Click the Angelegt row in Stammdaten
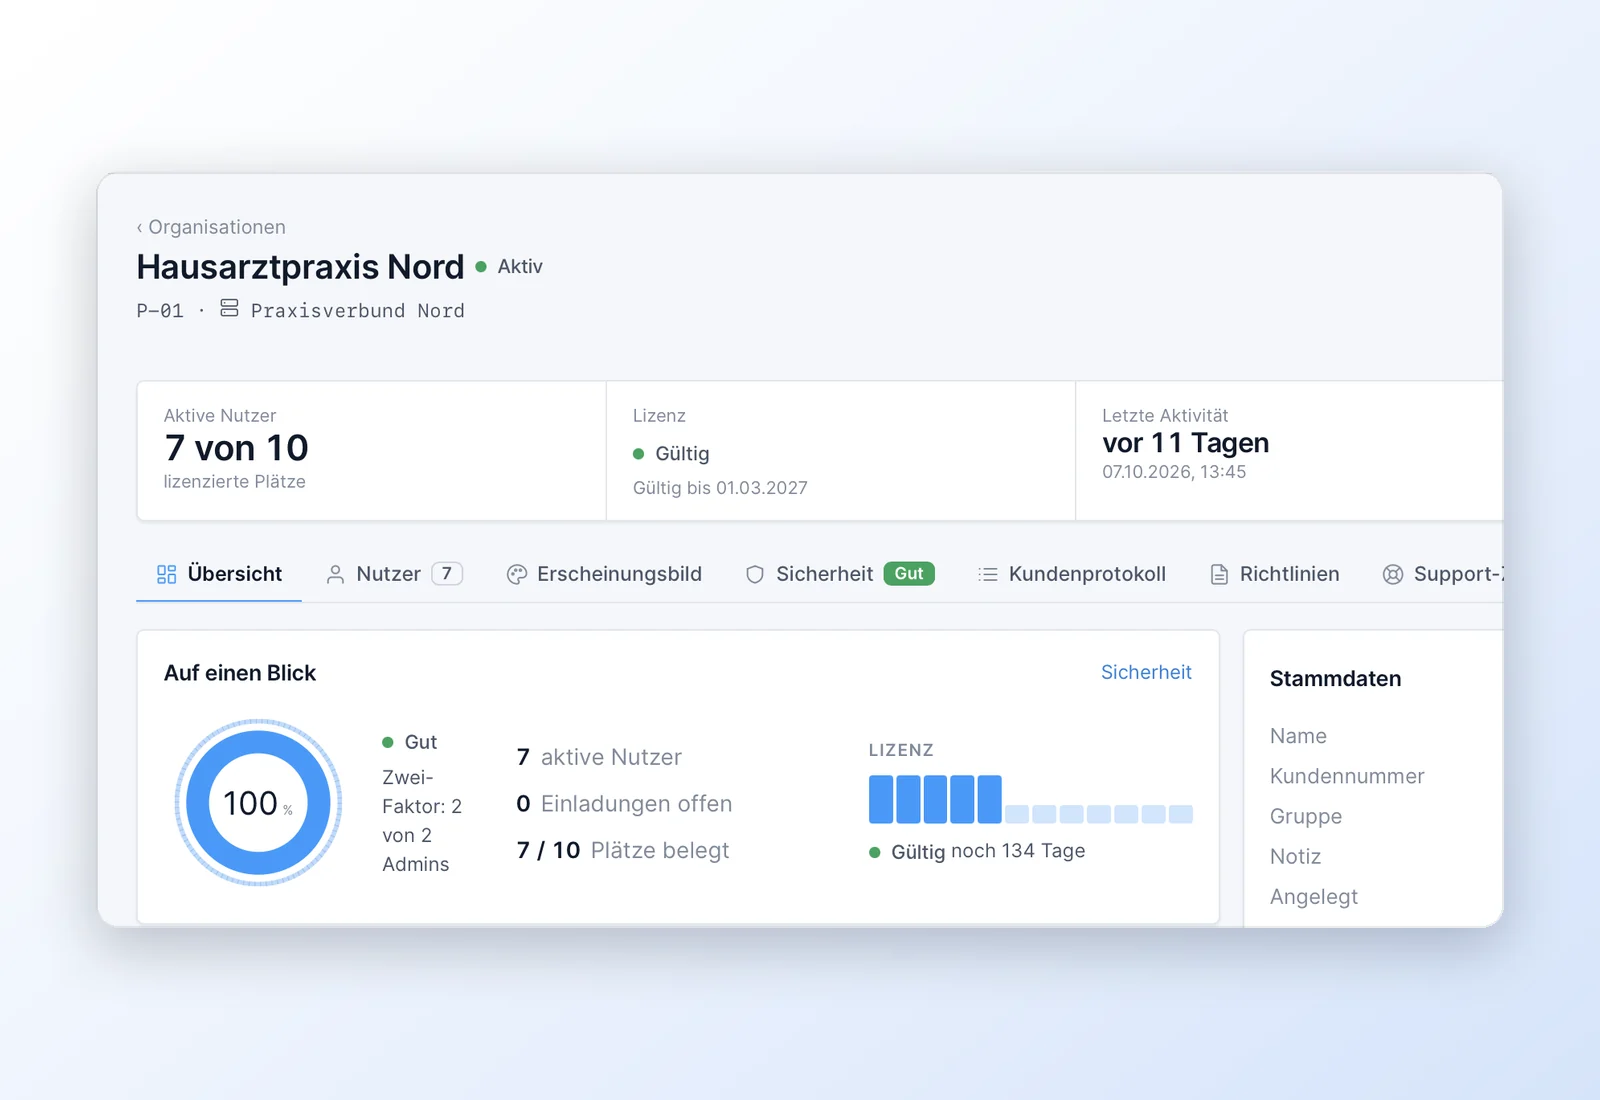The image size is (1600, 1100). (1314, 897)
